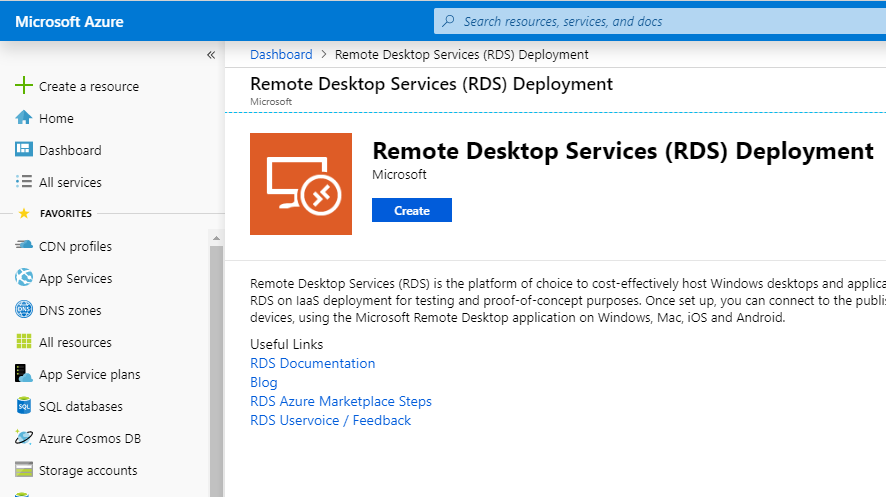
Task: Open the Azure Cosmos DB icon
Action: [24, 438]
